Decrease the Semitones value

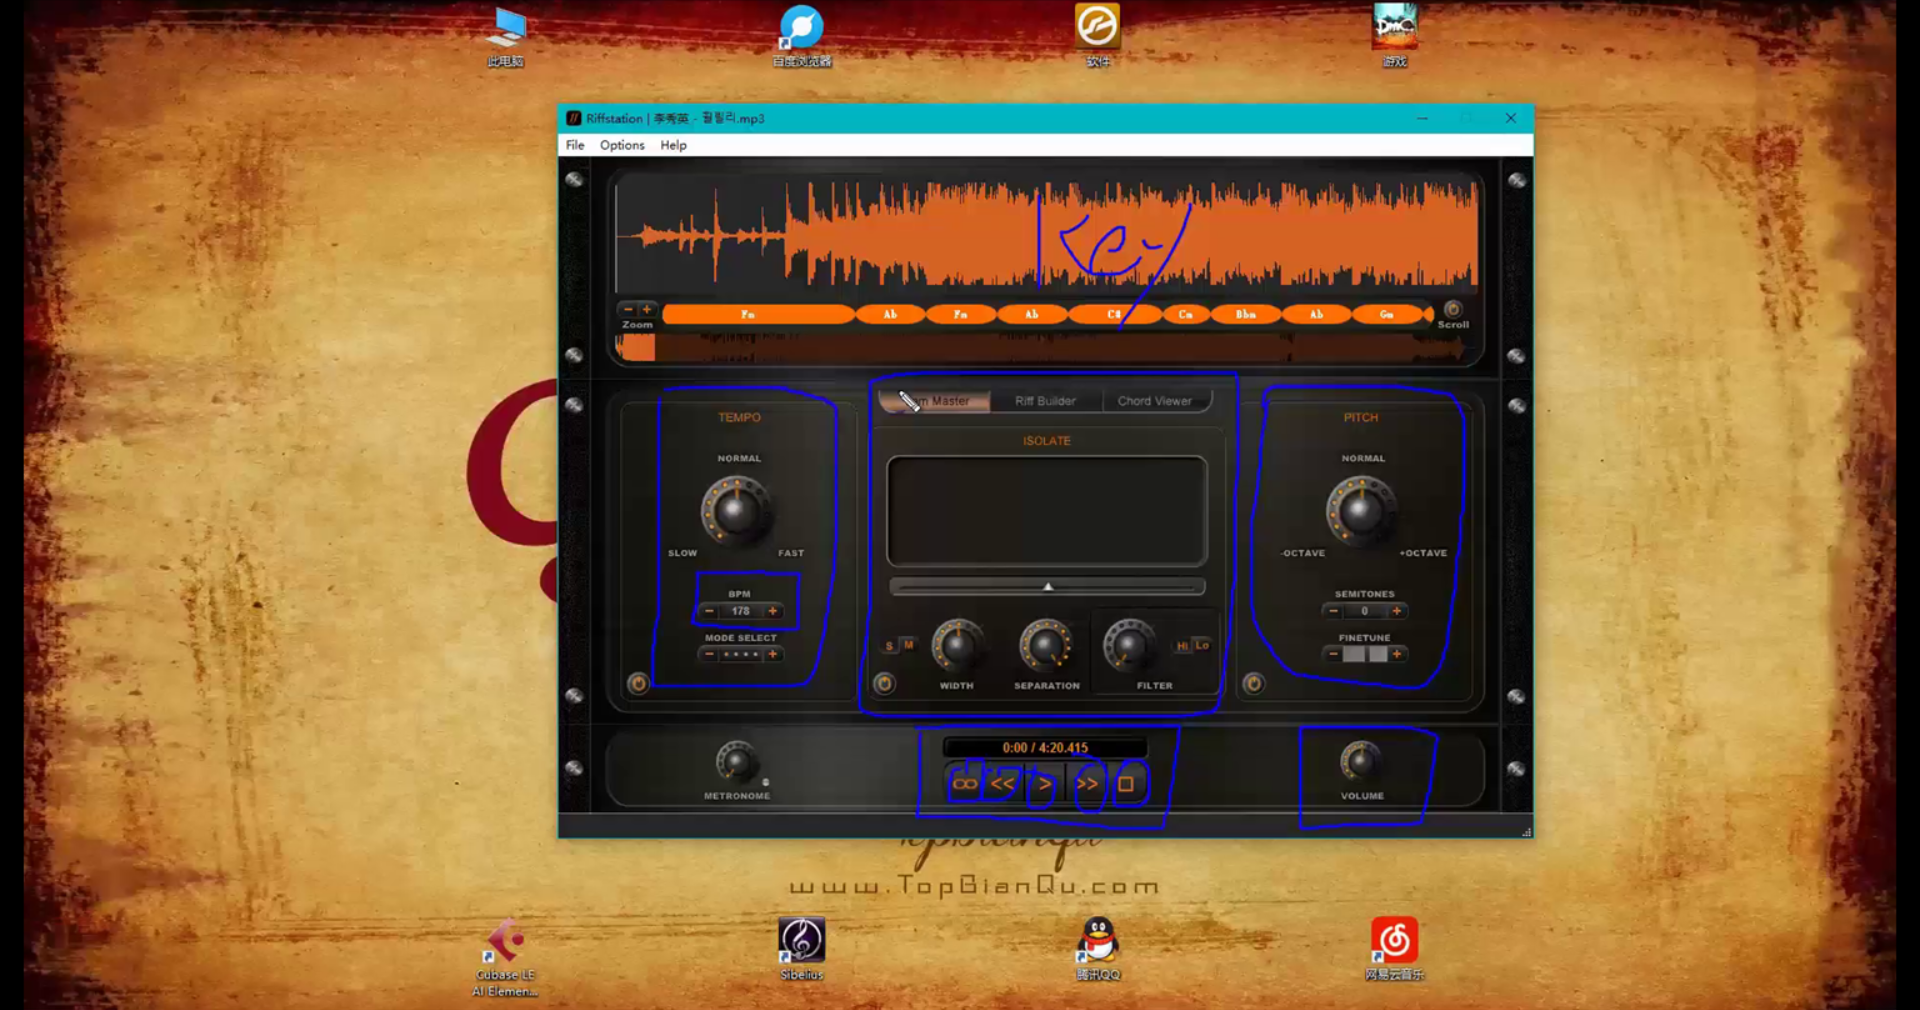click(x=1333, y=611)
